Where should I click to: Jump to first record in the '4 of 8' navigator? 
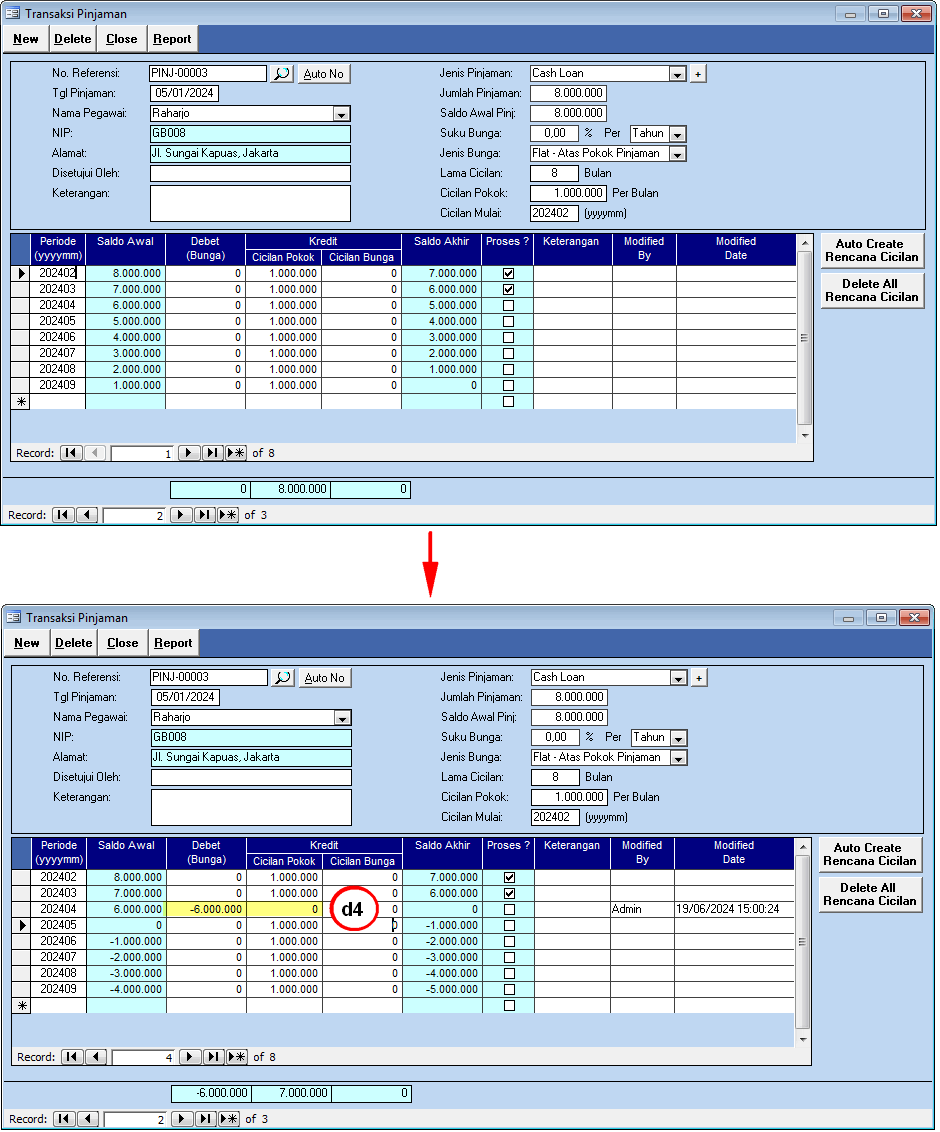pyautogui.click(x=72, y=1057)
